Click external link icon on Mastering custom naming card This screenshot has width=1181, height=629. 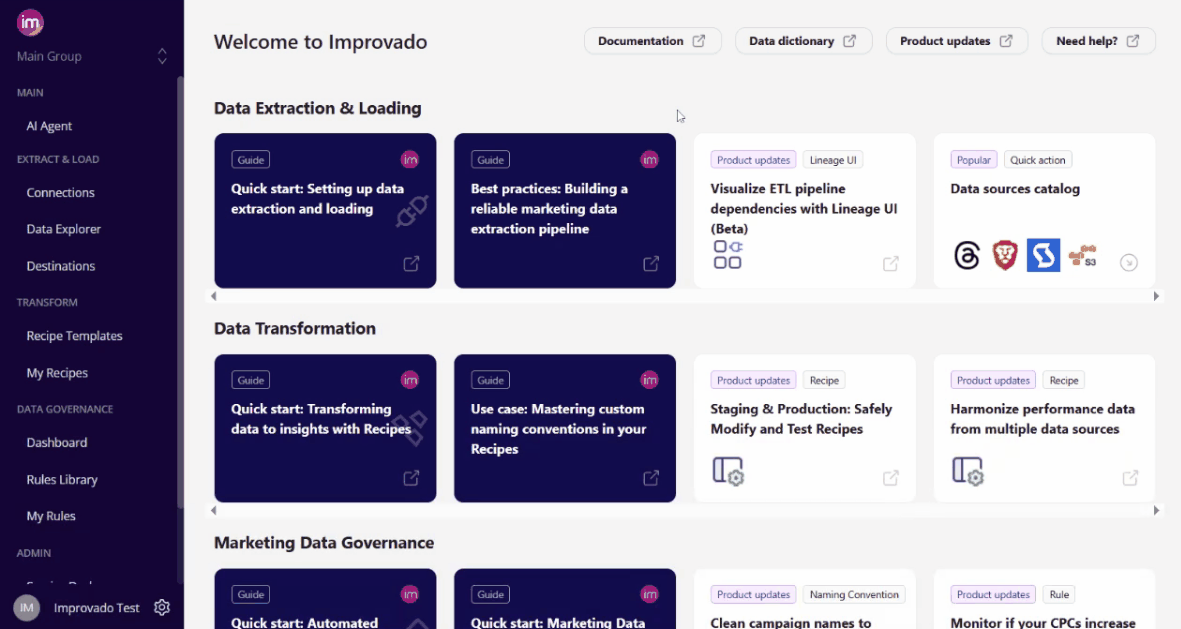point(651,478)
